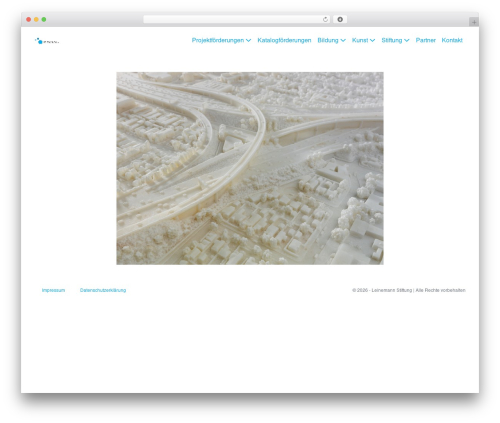Go to the Partner page

[426, 40]
